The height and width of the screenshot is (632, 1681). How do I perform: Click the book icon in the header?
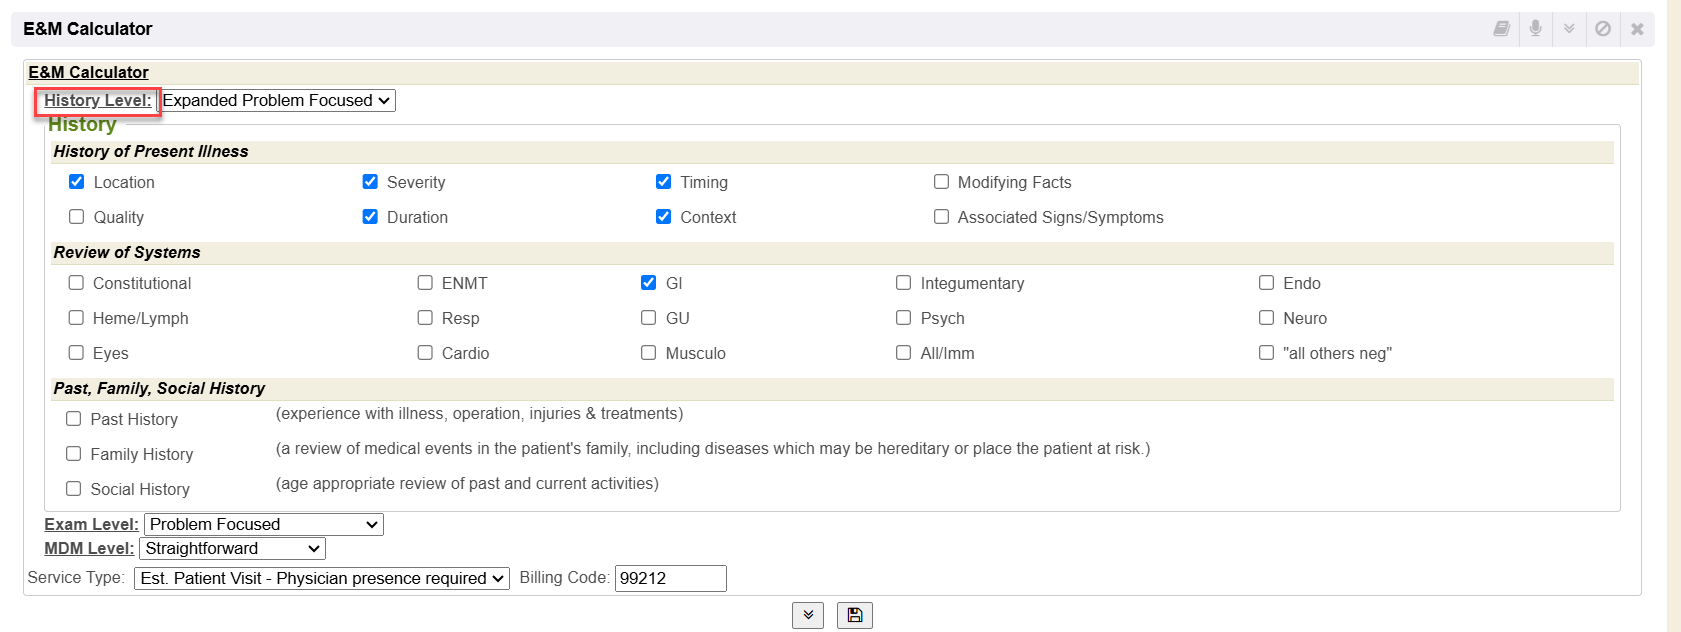pos(1501,29)
